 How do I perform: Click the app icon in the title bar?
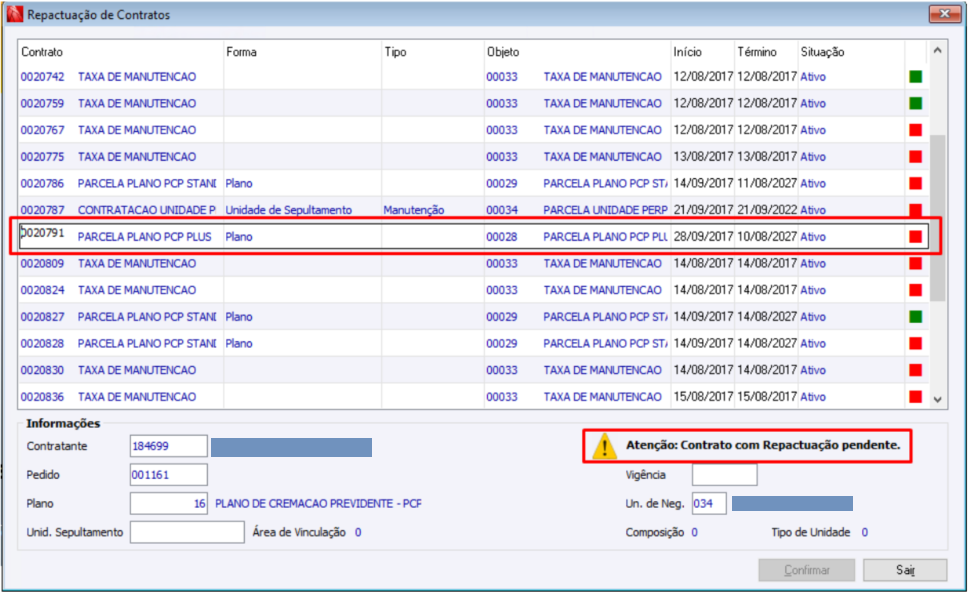point(15,14)
